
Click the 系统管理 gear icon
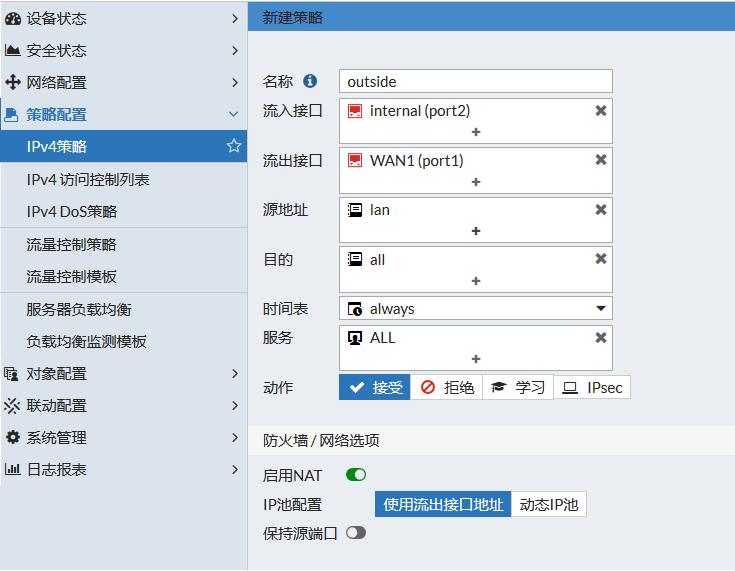click(x=13, y=437)
